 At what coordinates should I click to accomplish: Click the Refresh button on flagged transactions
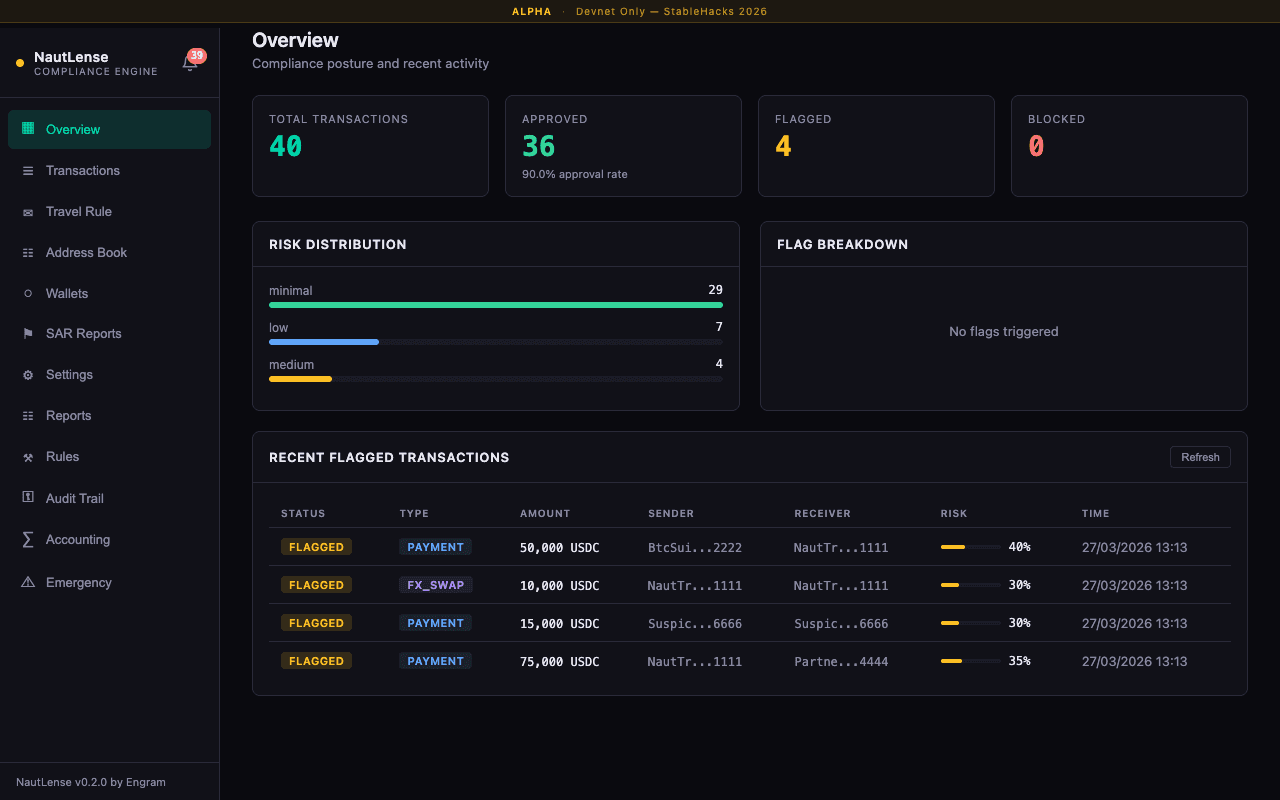tap(1200, 456)
